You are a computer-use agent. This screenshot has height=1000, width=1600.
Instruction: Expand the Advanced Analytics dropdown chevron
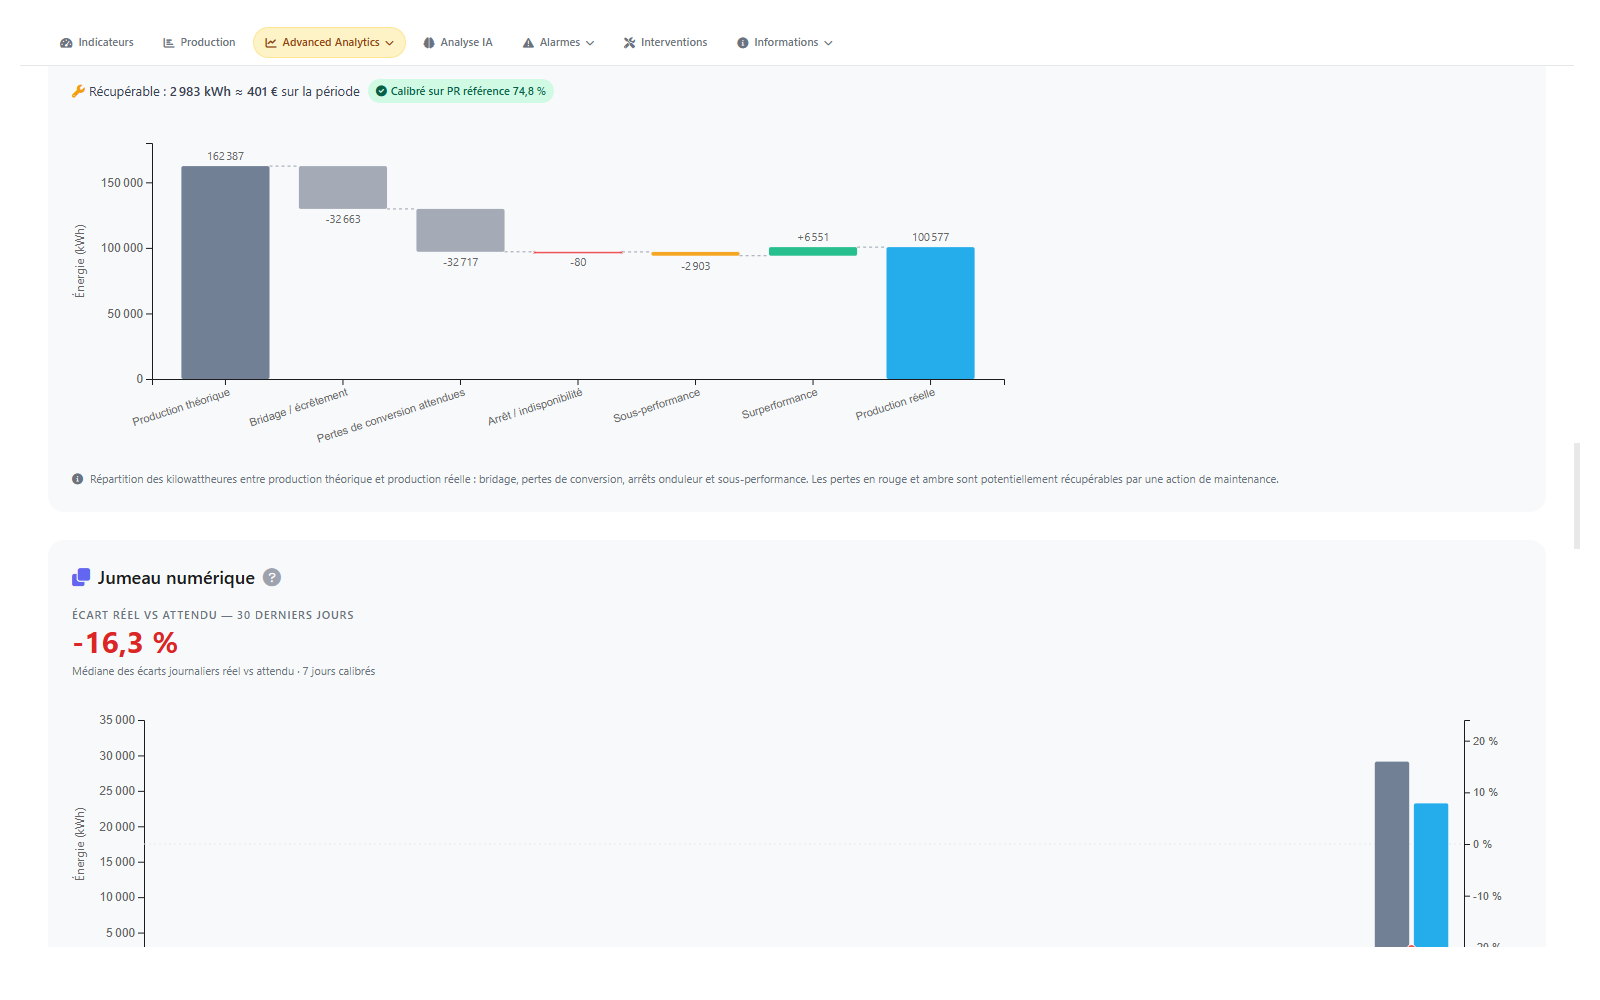(389, 43)
